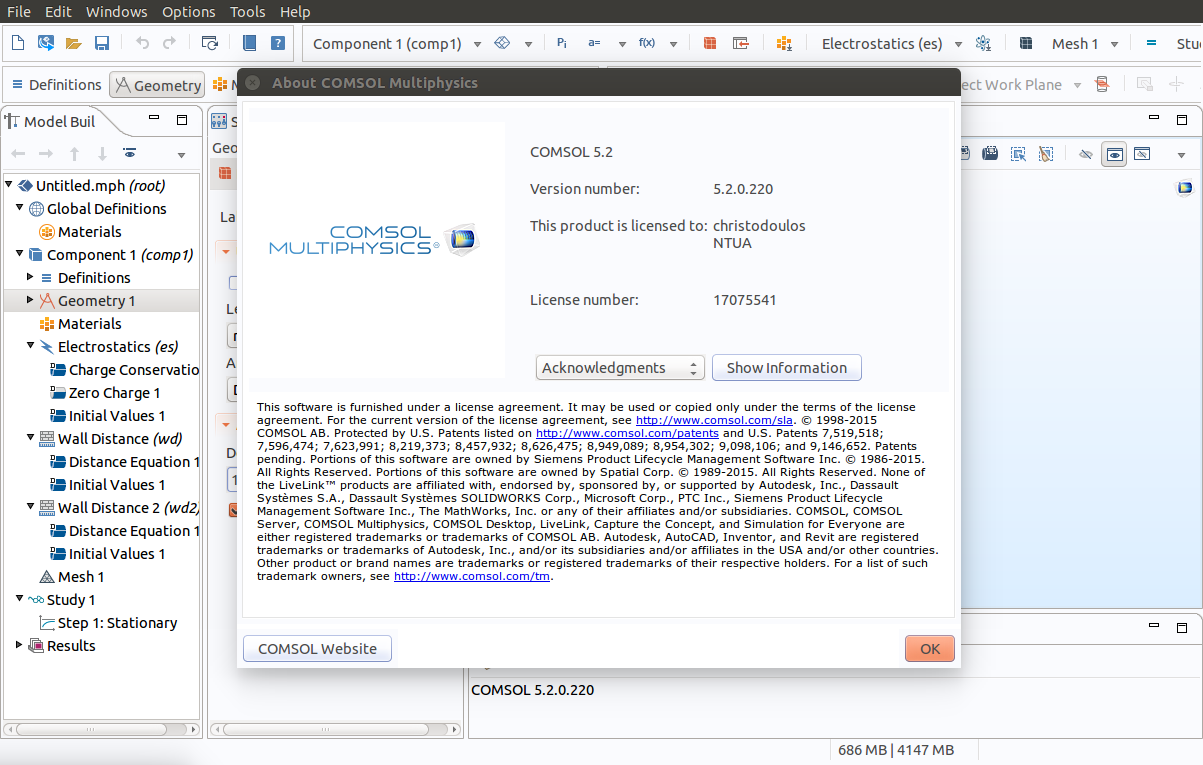Select Step 1: Stationary in tree
The height and width of the screenshot is (765, 1203).
108,622
